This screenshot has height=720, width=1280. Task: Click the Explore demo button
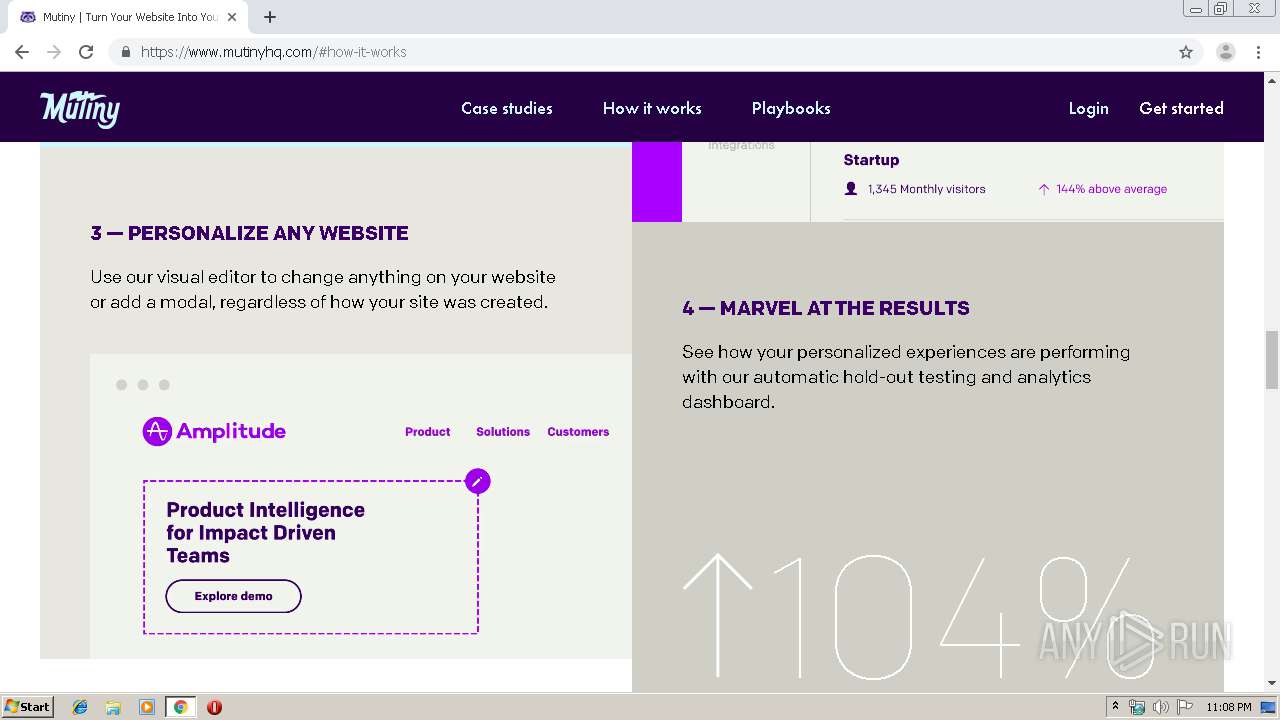pyautogui.click(x=233, y=596)
